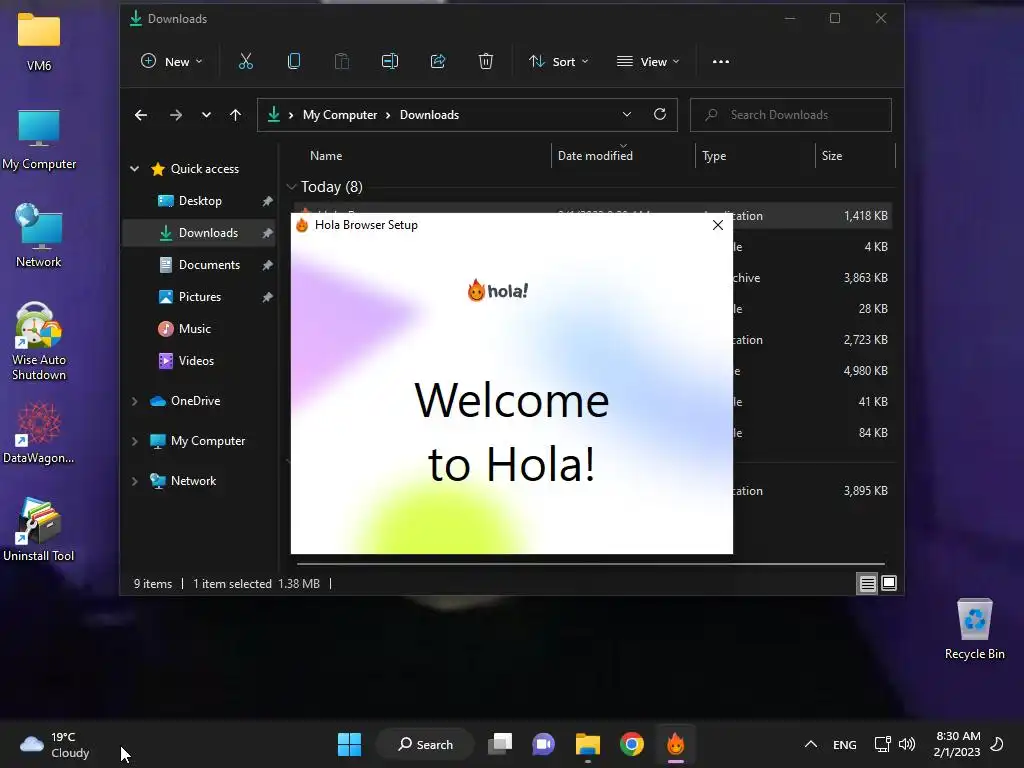Open the VM6 folder on desktop

click(39, 40)
